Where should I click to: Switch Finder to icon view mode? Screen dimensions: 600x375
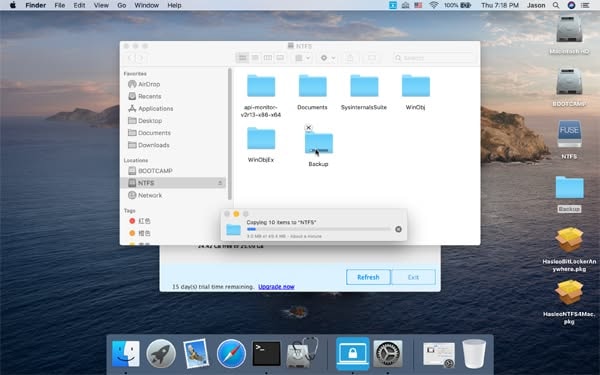pos(242,58)
